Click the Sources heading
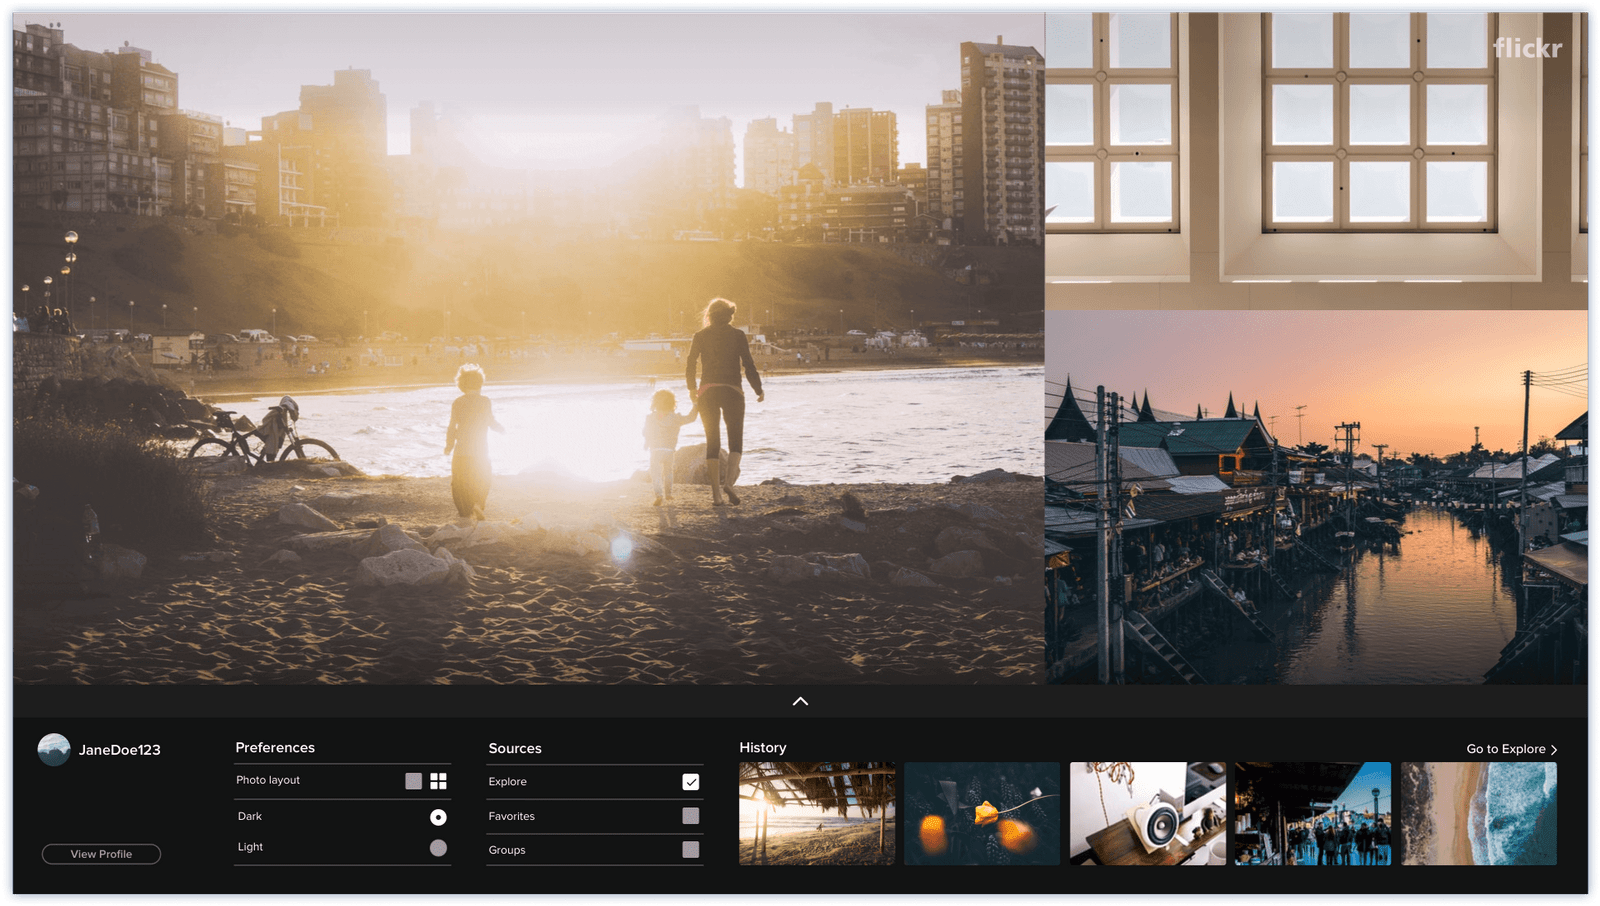 click(515, 748)
